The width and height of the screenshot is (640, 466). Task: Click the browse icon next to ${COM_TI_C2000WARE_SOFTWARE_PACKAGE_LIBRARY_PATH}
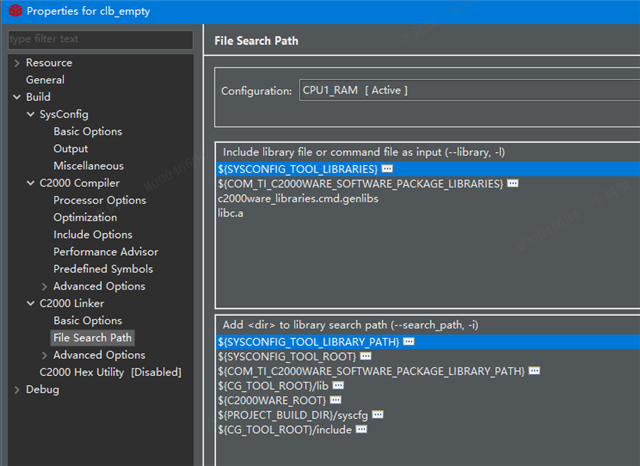tap(534, 371)
